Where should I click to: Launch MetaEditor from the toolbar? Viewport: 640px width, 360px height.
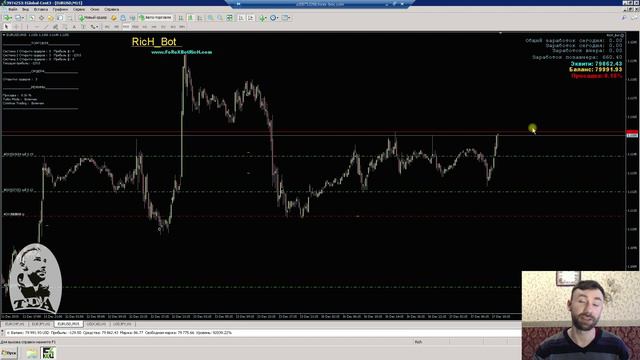click(x=114, y=18)
